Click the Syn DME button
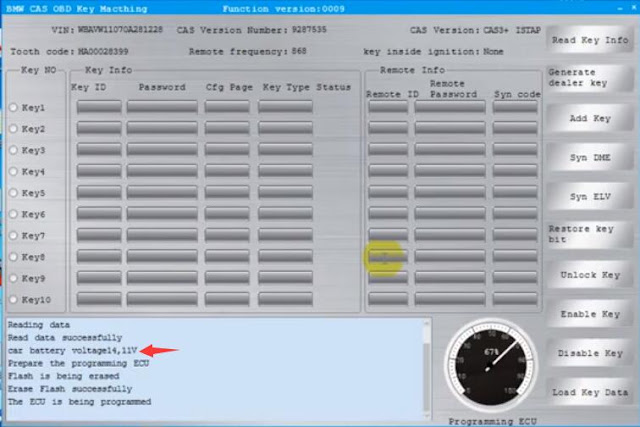Screen dimensions: 640x427 (590, 158)
